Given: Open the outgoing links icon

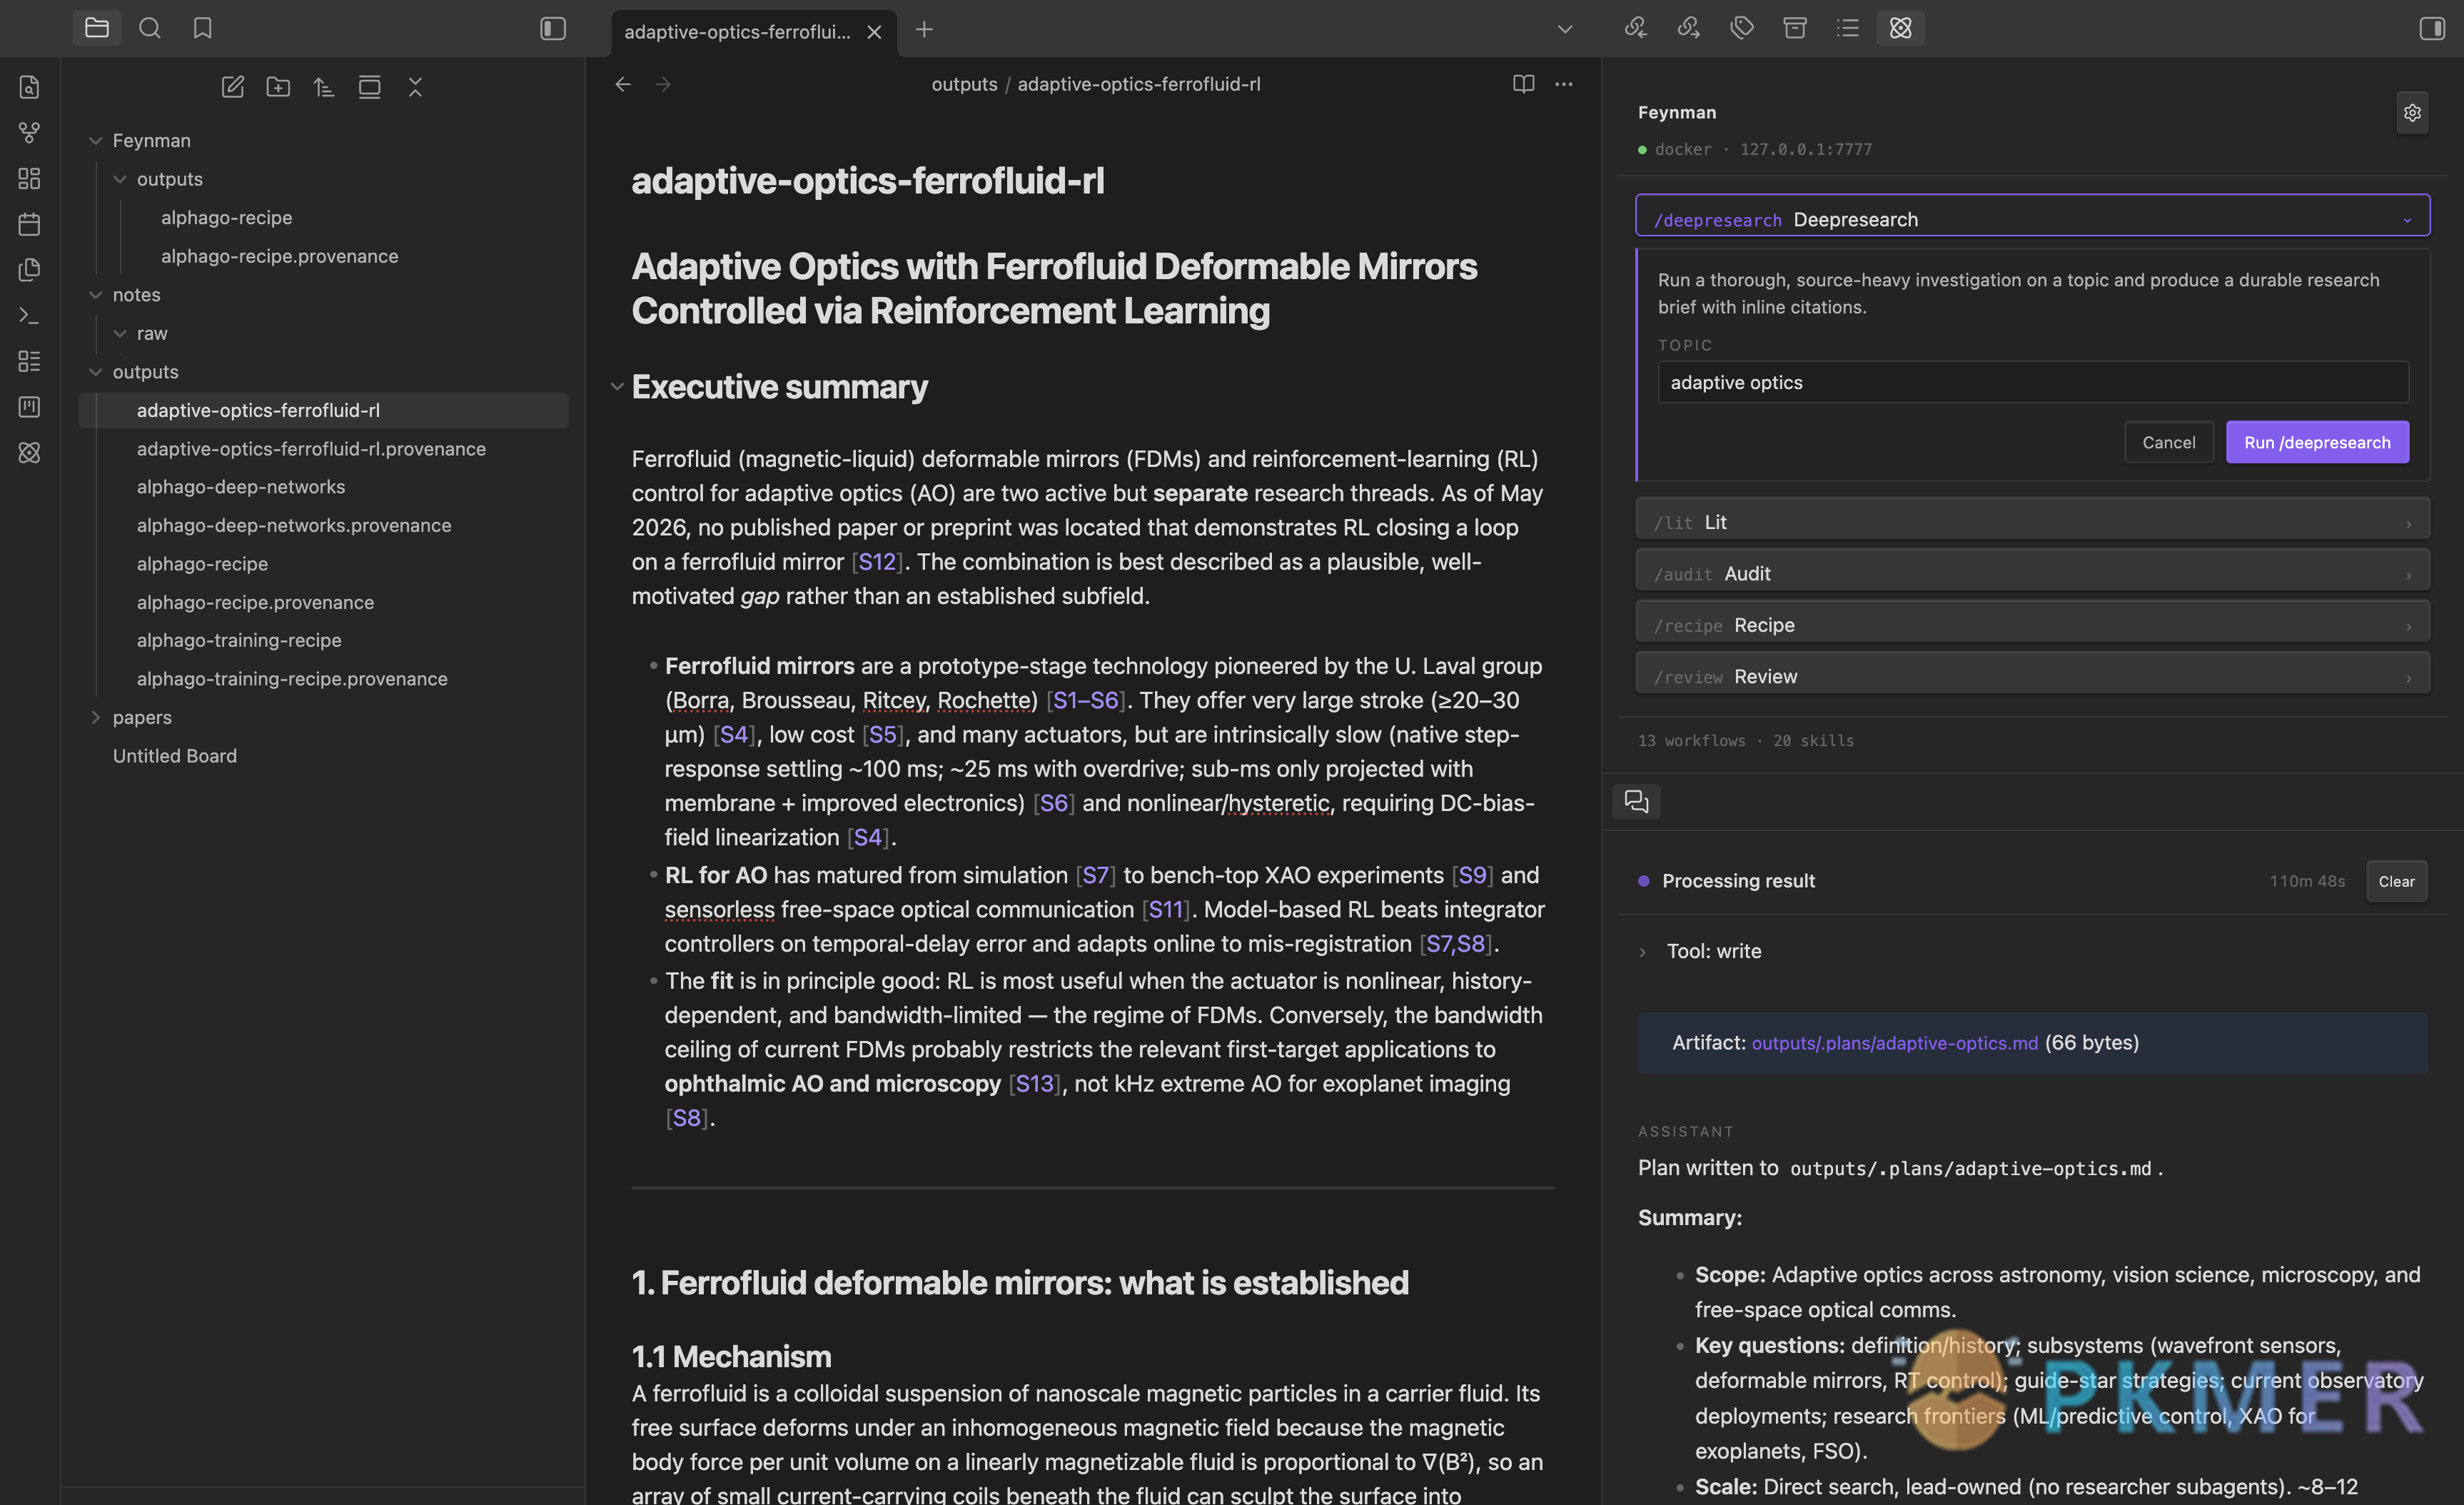Looking at the screenshot, I should tap(1689, 28).
